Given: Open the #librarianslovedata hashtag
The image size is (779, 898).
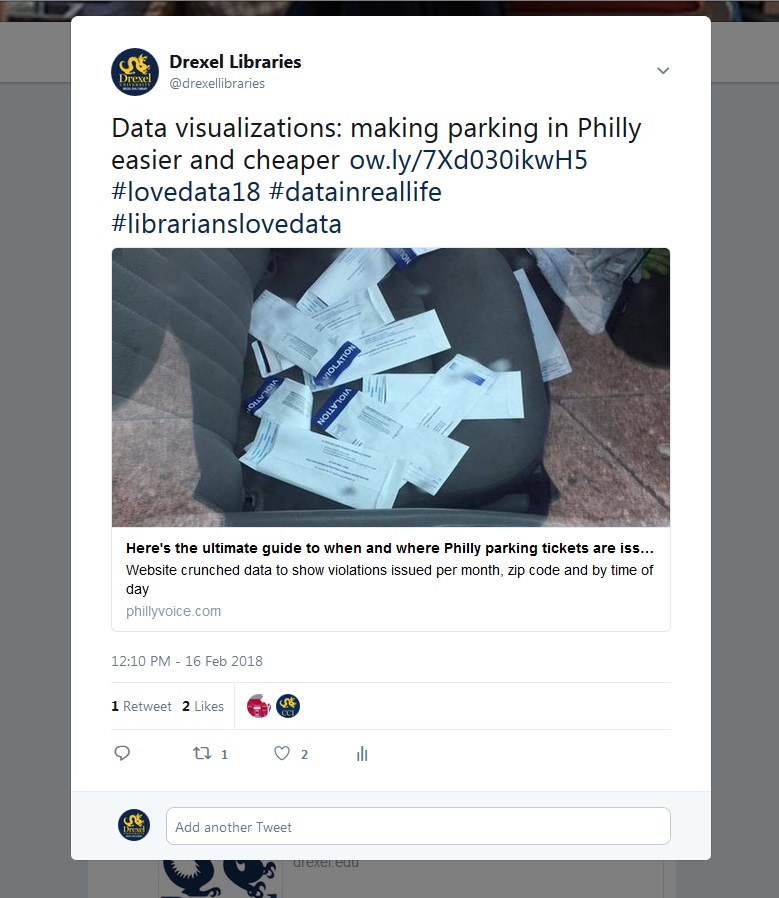Looking at the screenshot, I should [226, 224].
